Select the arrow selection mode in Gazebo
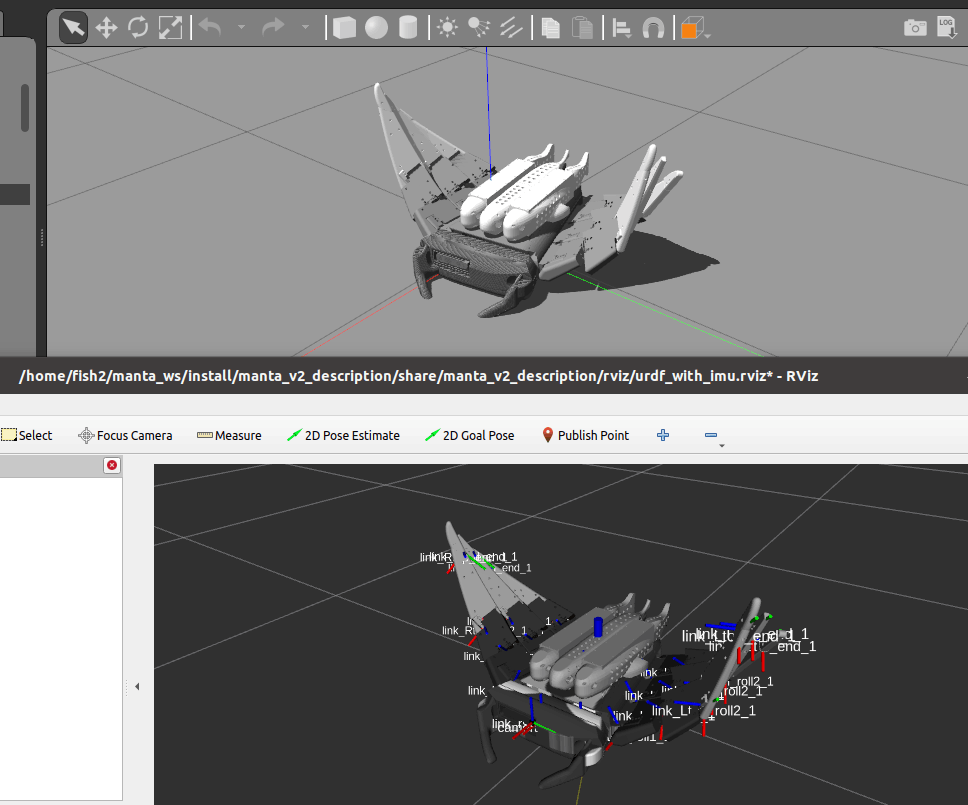The image size is (968, 805). 73,28
